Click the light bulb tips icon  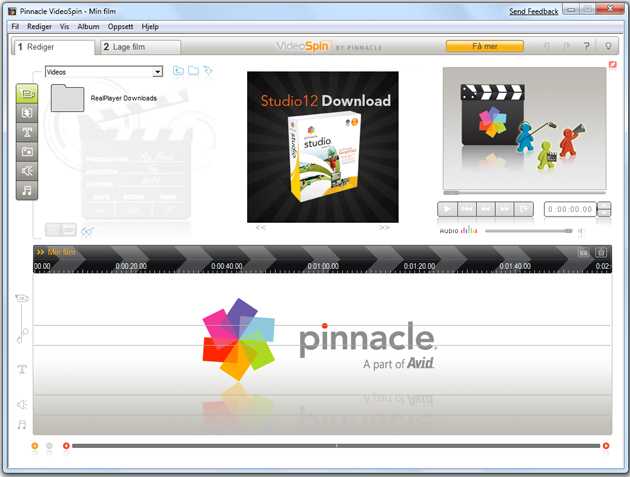[x=608, y=46]
